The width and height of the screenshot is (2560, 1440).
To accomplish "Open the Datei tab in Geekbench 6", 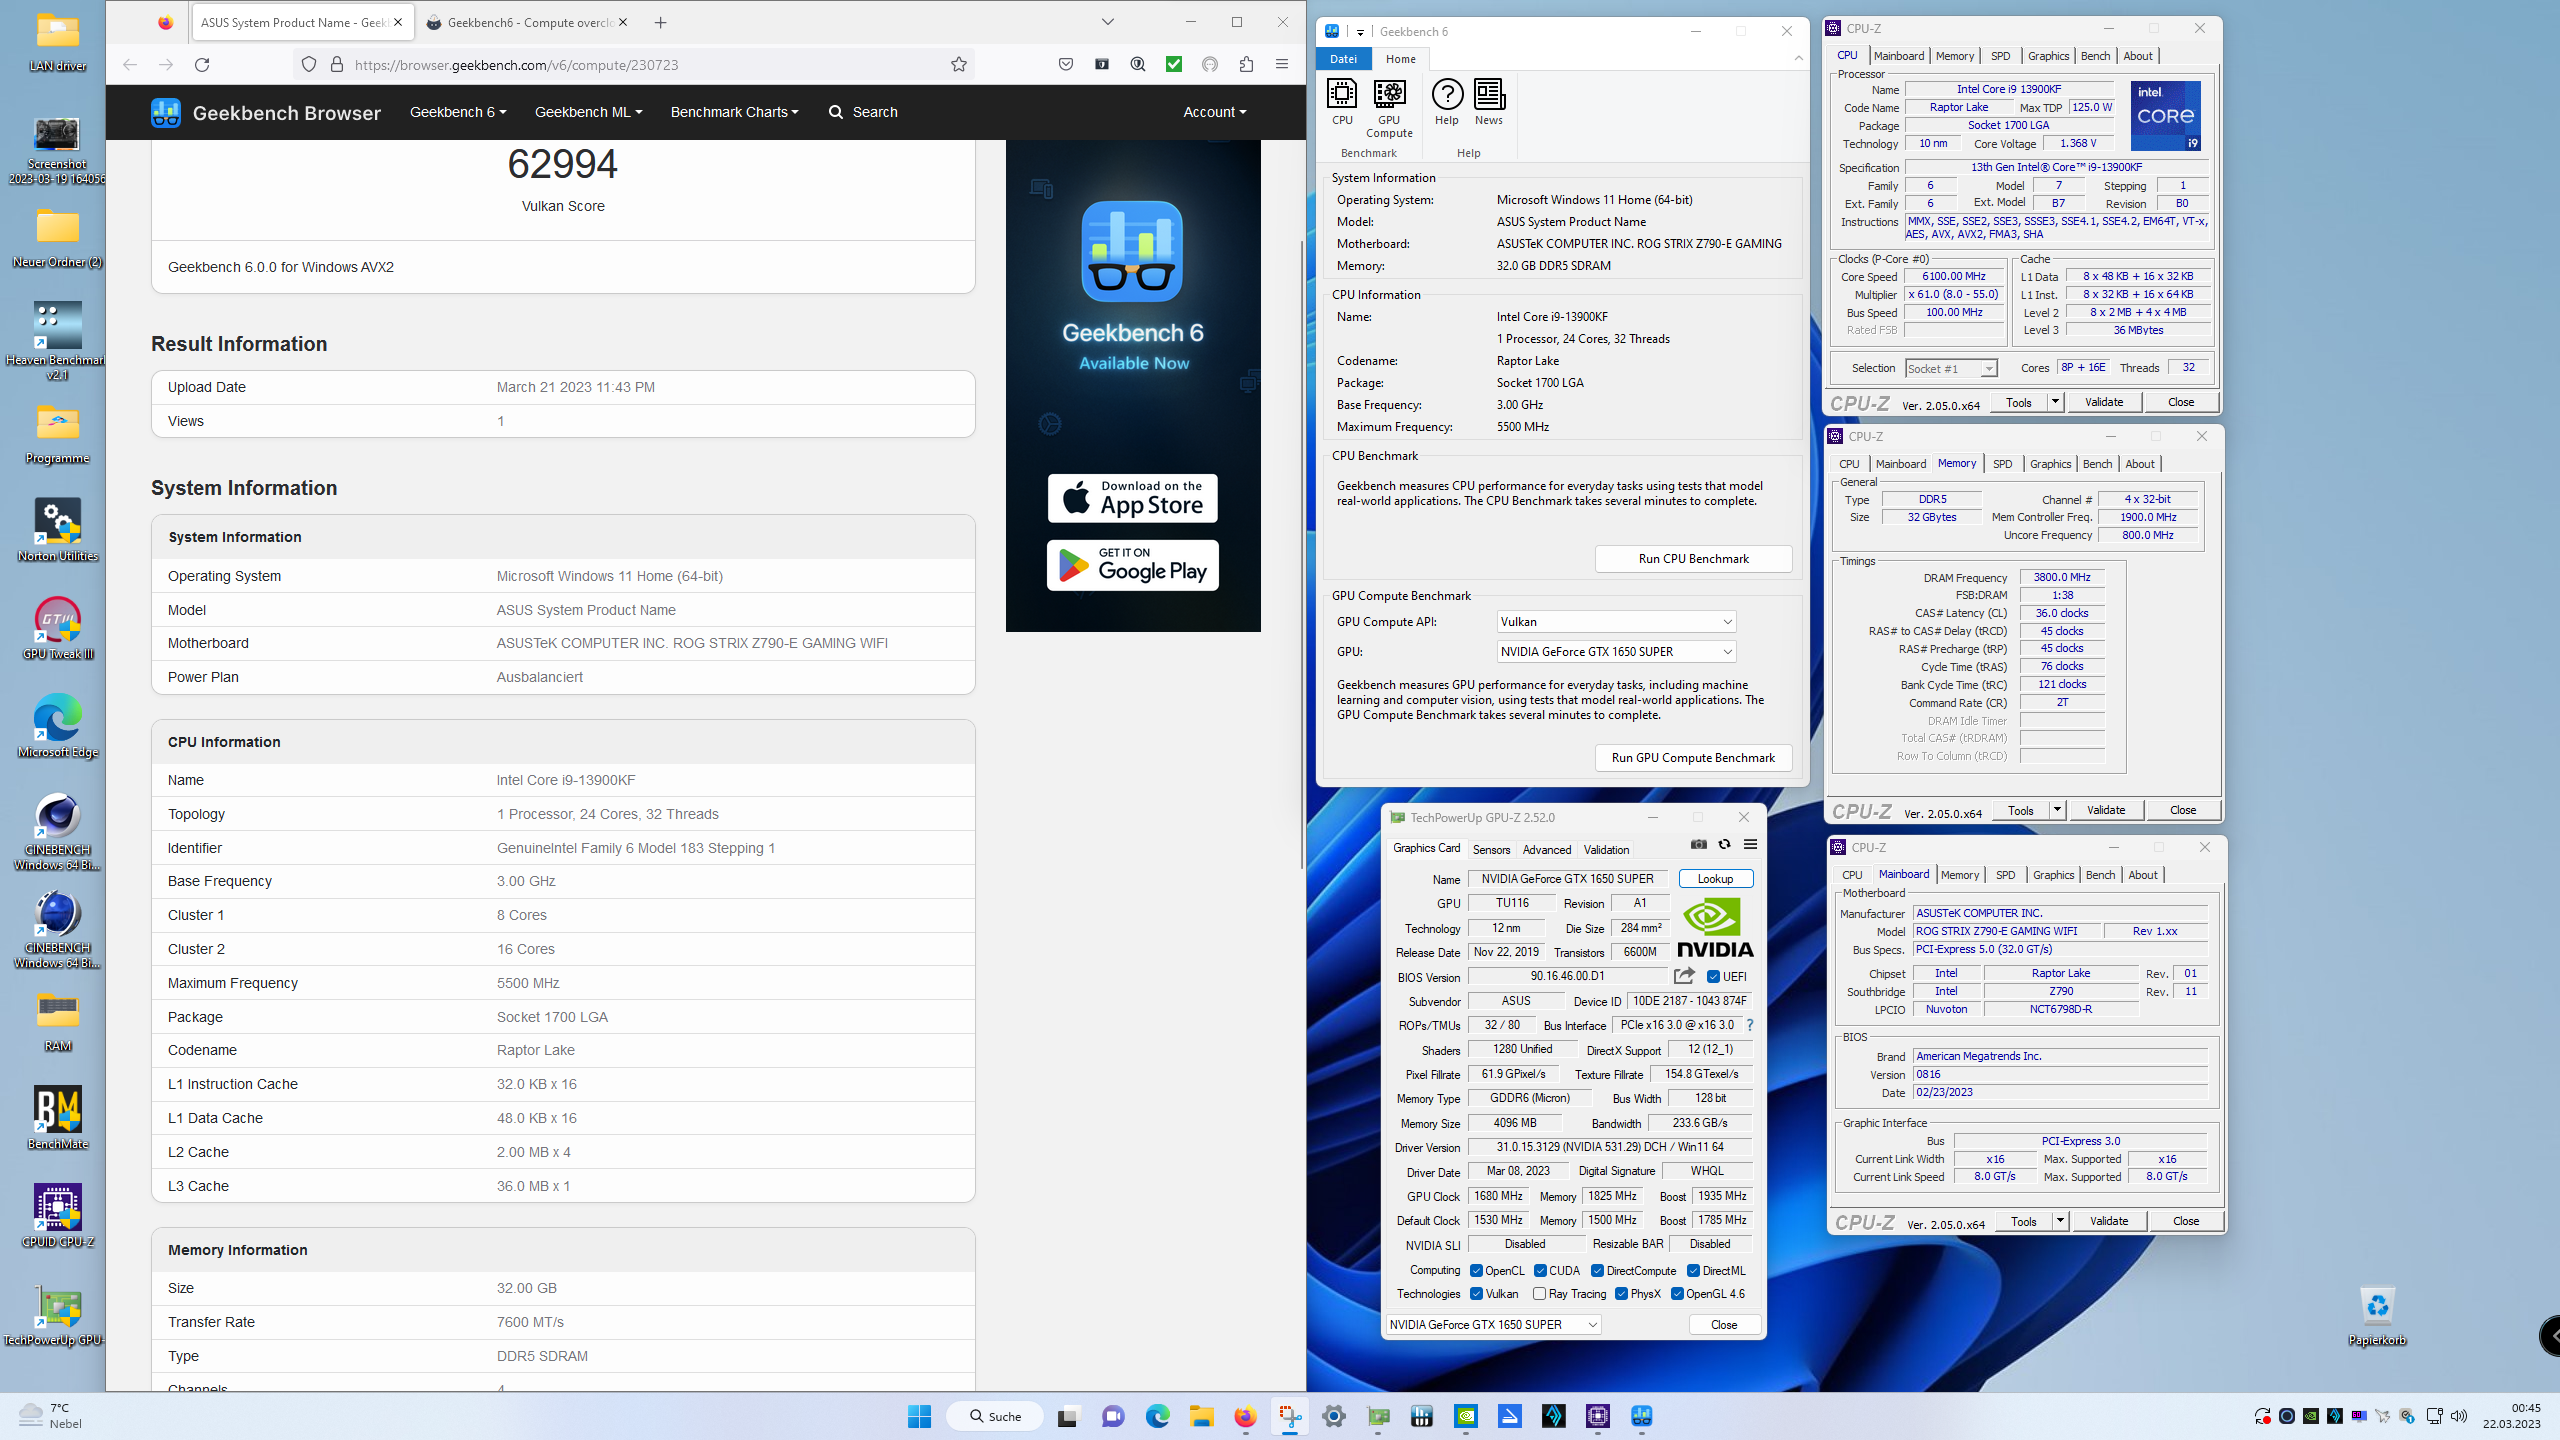I will [1343, 59].
